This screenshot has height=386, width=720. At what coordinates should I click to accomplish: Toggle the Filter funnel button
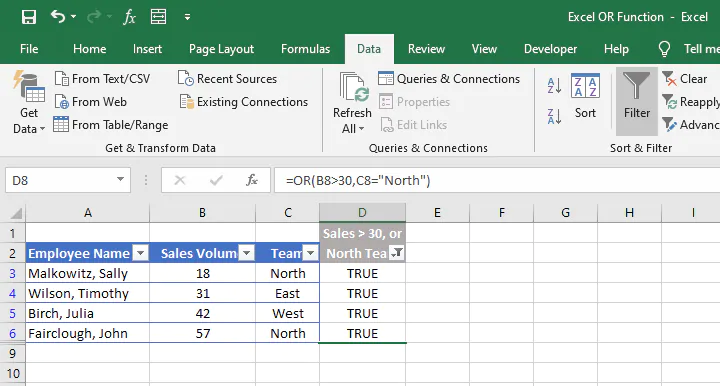tap(636, 101)
